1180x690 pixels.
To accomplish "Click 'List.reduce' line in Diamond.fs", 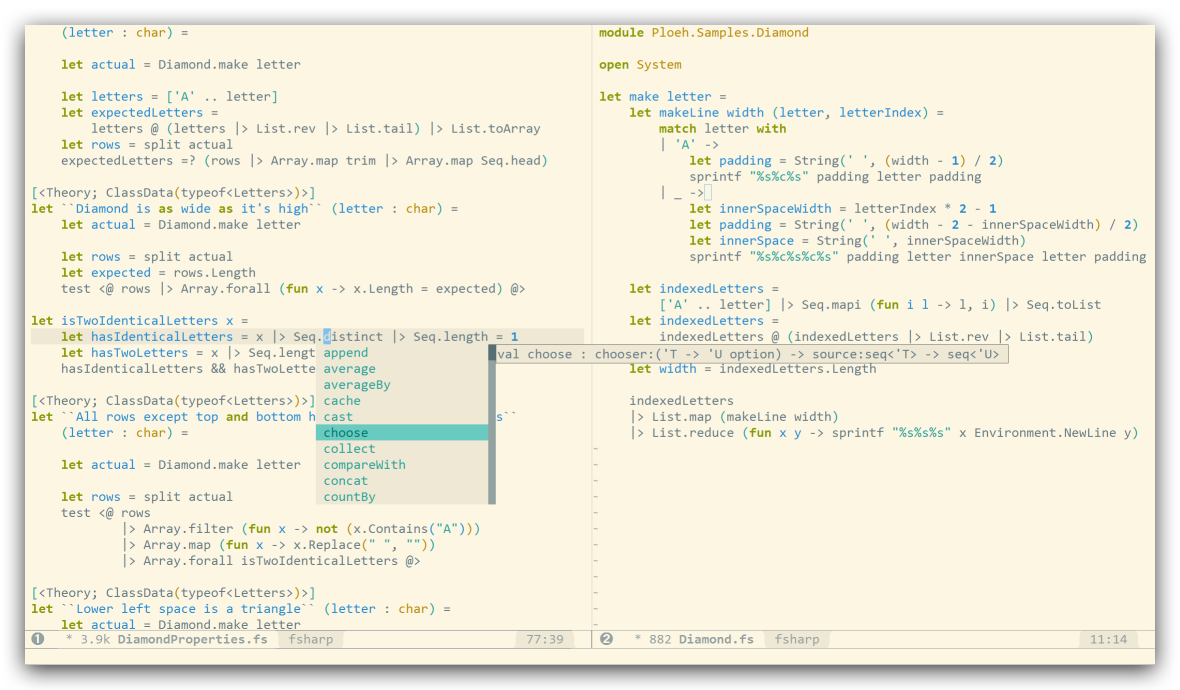I will [x=884, y=433].
